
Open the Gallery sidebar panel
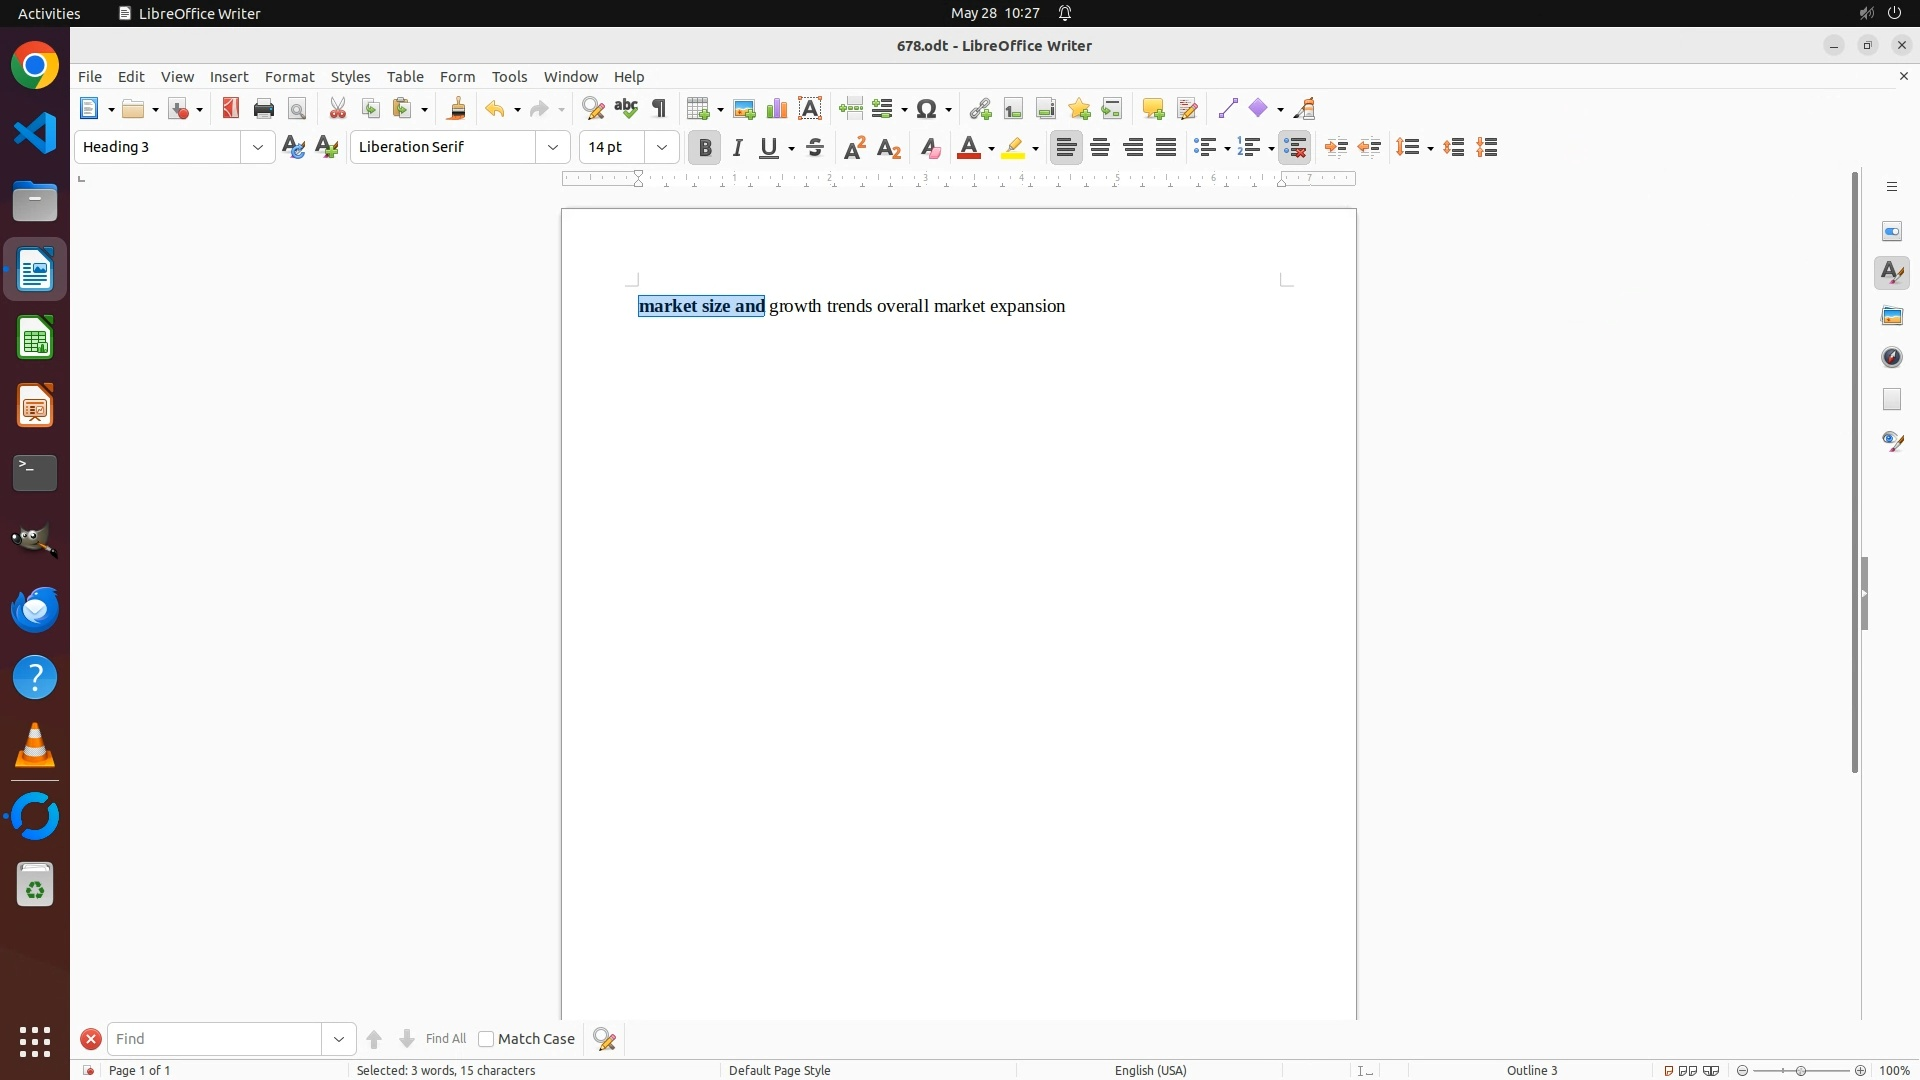pyautogui.click(x=1892, y=316)
